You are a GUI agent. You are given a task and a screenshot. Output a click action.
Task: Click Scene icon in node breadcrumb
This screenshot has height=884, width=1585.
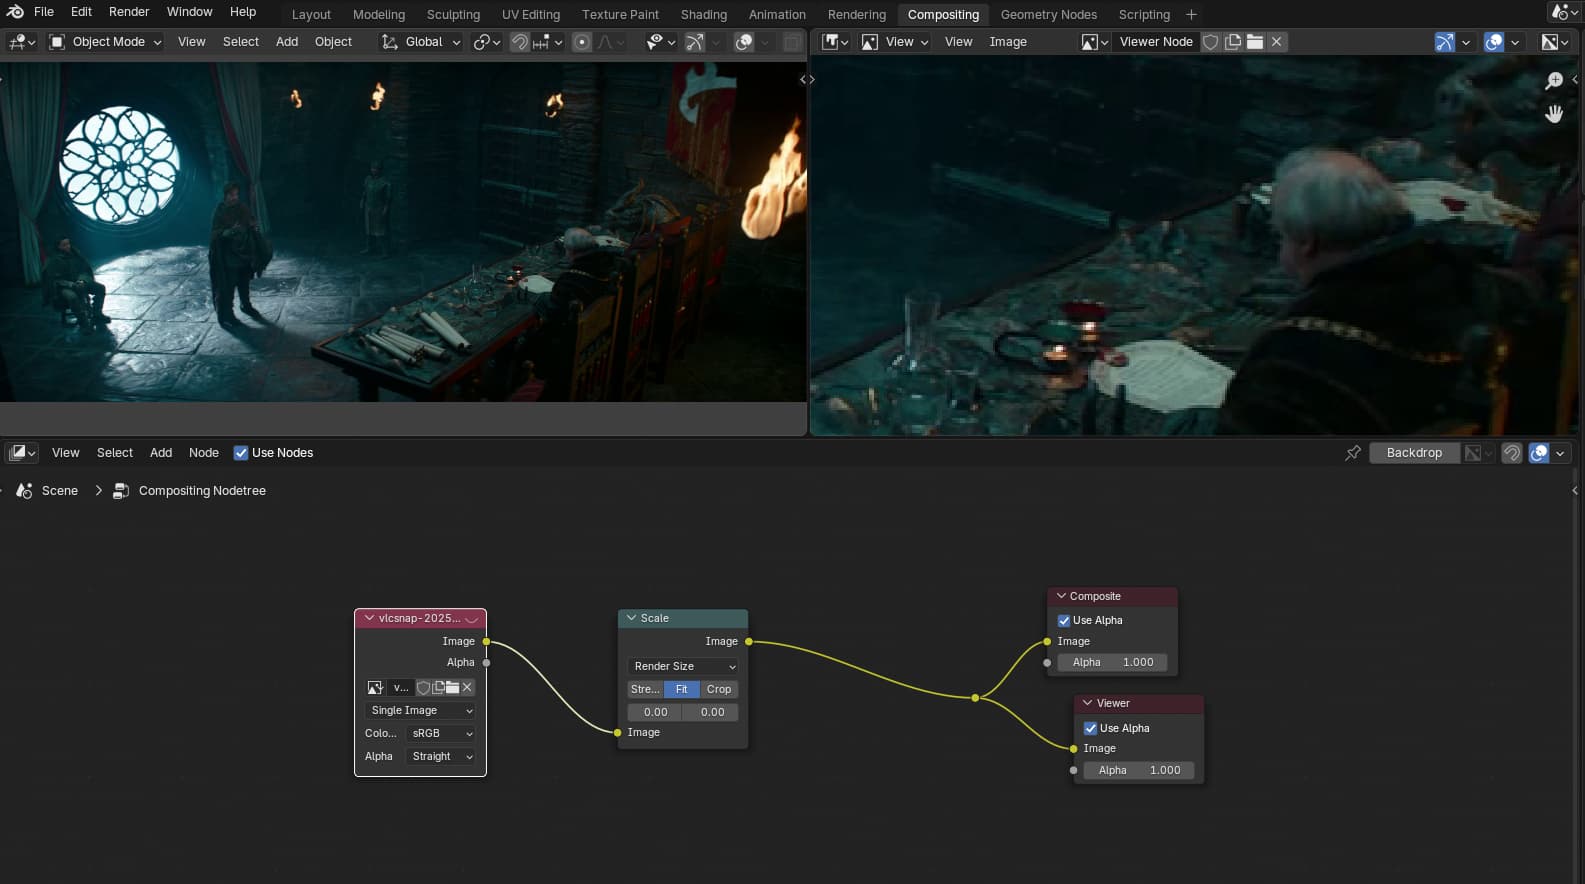click(25, 491)
